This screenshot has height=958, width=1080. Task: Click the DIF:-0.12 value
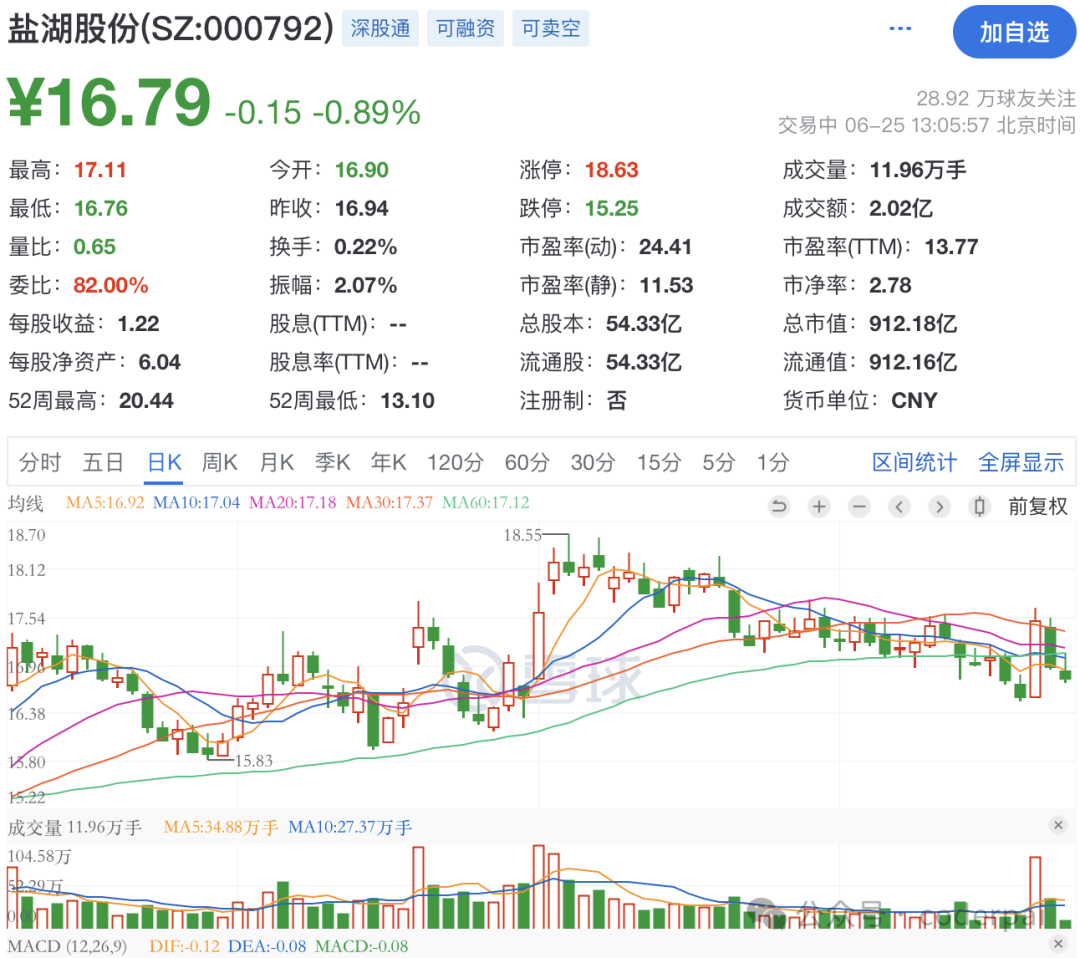click(x=185, y=946)
